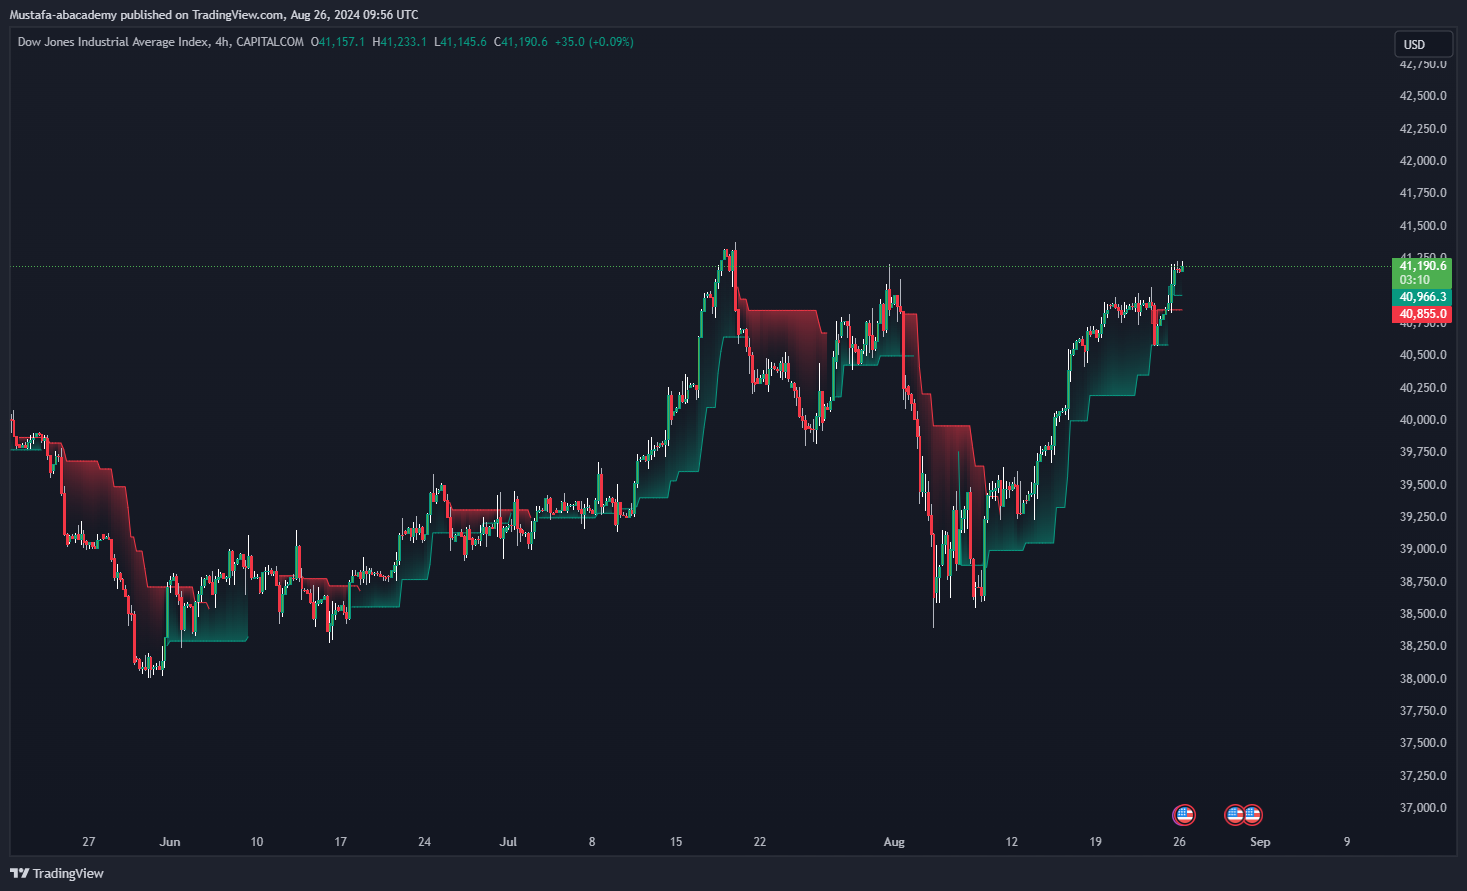Click the 38,250.0 price axis label
The height and width of the screenshot is (891, 1467).
tap(1423, 646)
